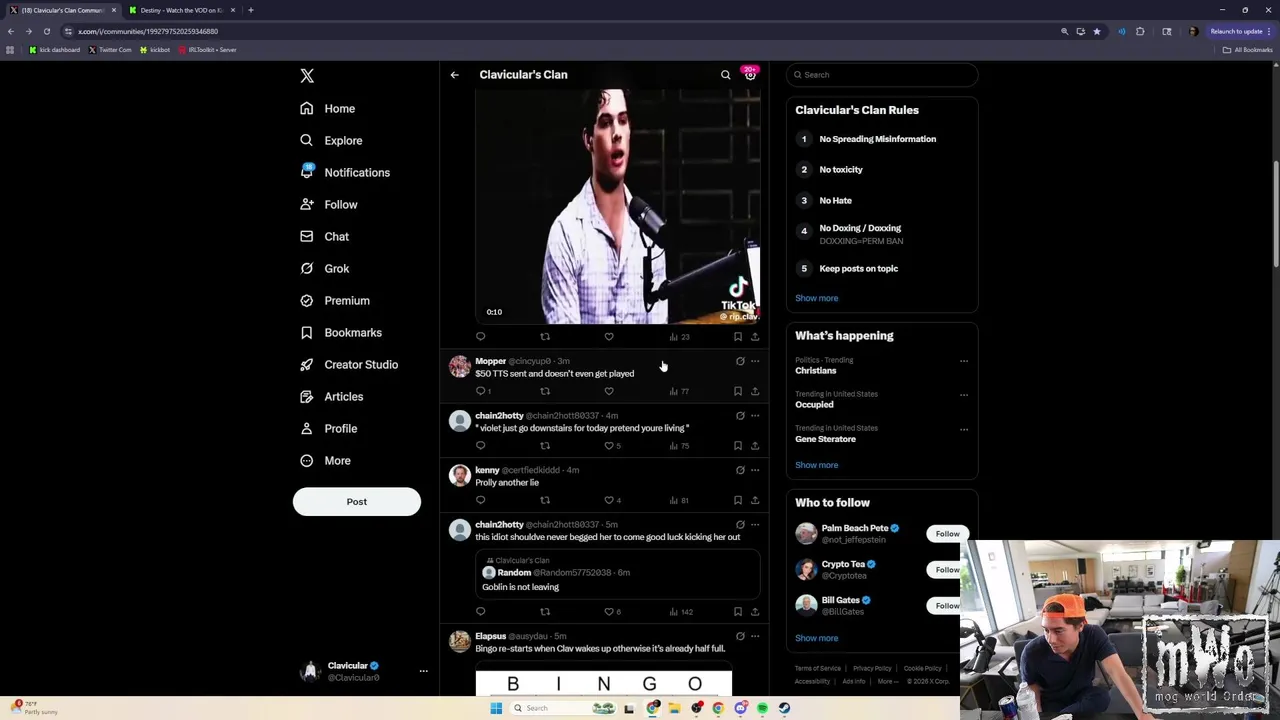Open more options for Occupied trend
This screenshot has width=1280, height=720.
[964, 395]
